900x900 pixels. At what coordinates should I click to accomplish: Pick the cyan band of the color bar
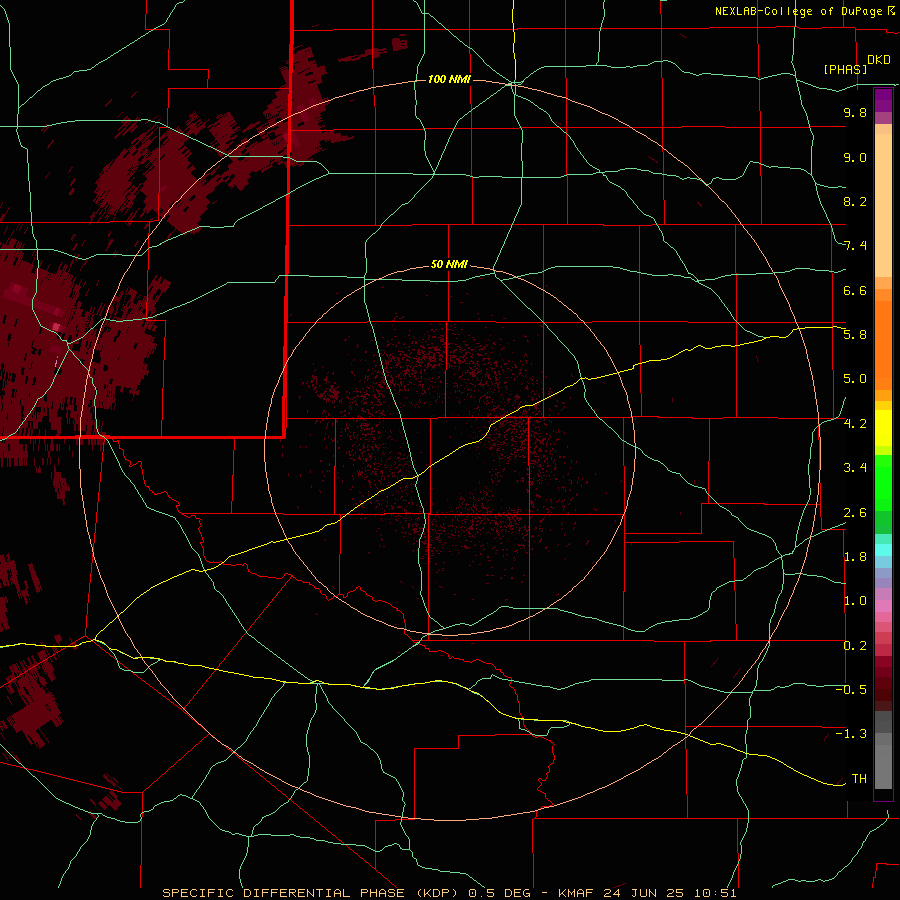[883, 549]
